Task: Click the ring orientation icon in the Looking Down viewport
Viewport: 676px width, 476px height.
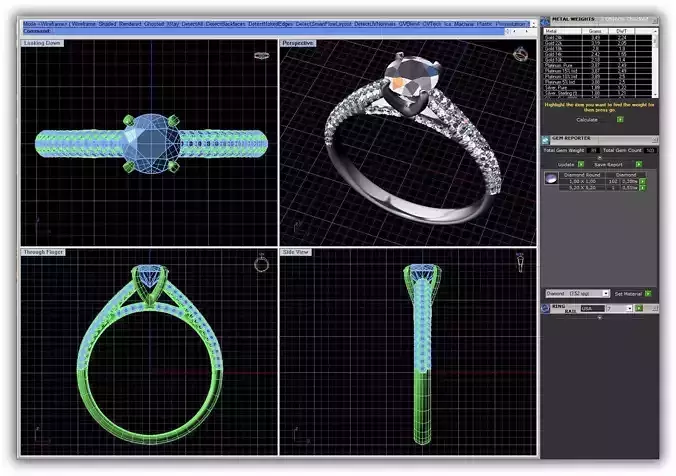Action: coord(261,56)
